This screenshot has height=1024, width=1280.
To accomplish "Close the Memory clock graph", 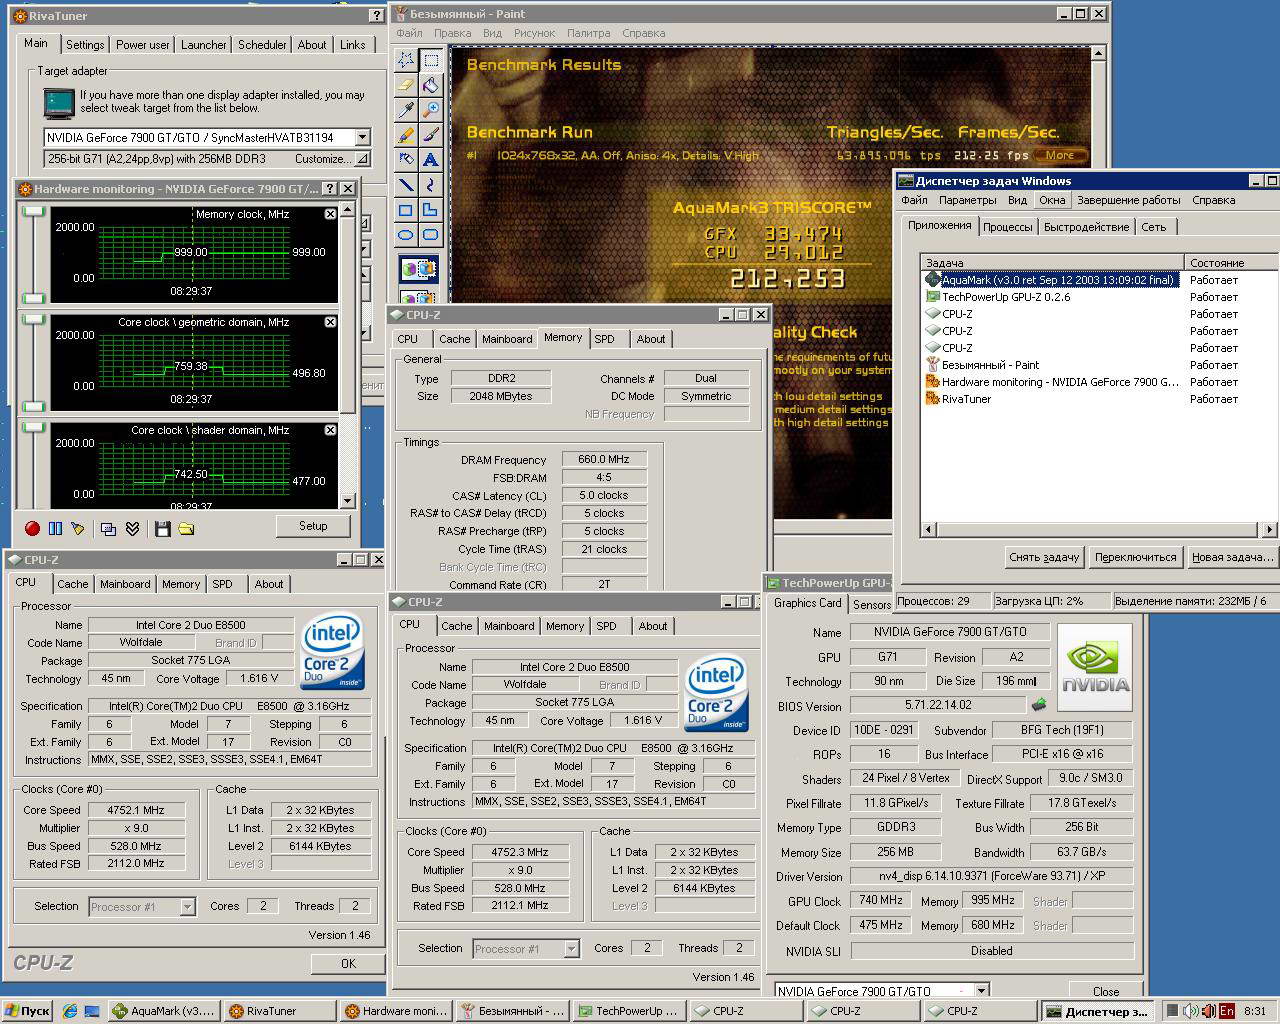I will click(x=330, y=214).
